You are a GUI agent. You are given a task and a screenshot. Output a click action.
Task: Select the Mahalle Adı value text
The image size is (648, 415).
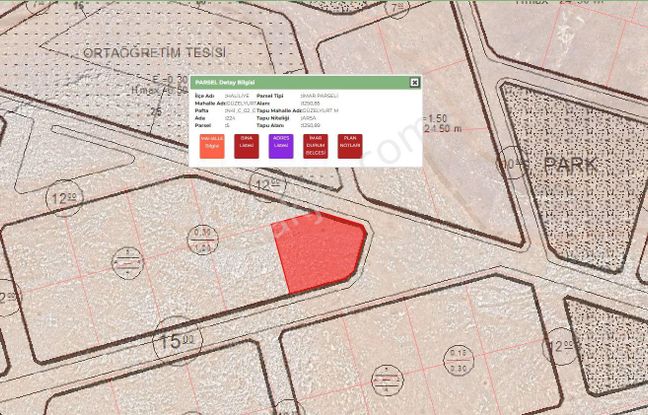click(x=238, y=103)
